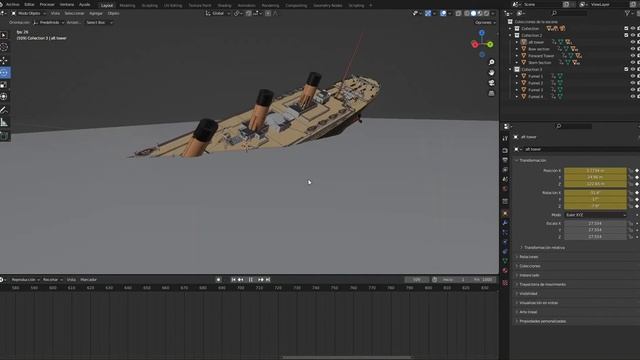Switch to the UV Editing workspace tab
This screenshot has width=640, height=360.
click(x=173, y=6)
